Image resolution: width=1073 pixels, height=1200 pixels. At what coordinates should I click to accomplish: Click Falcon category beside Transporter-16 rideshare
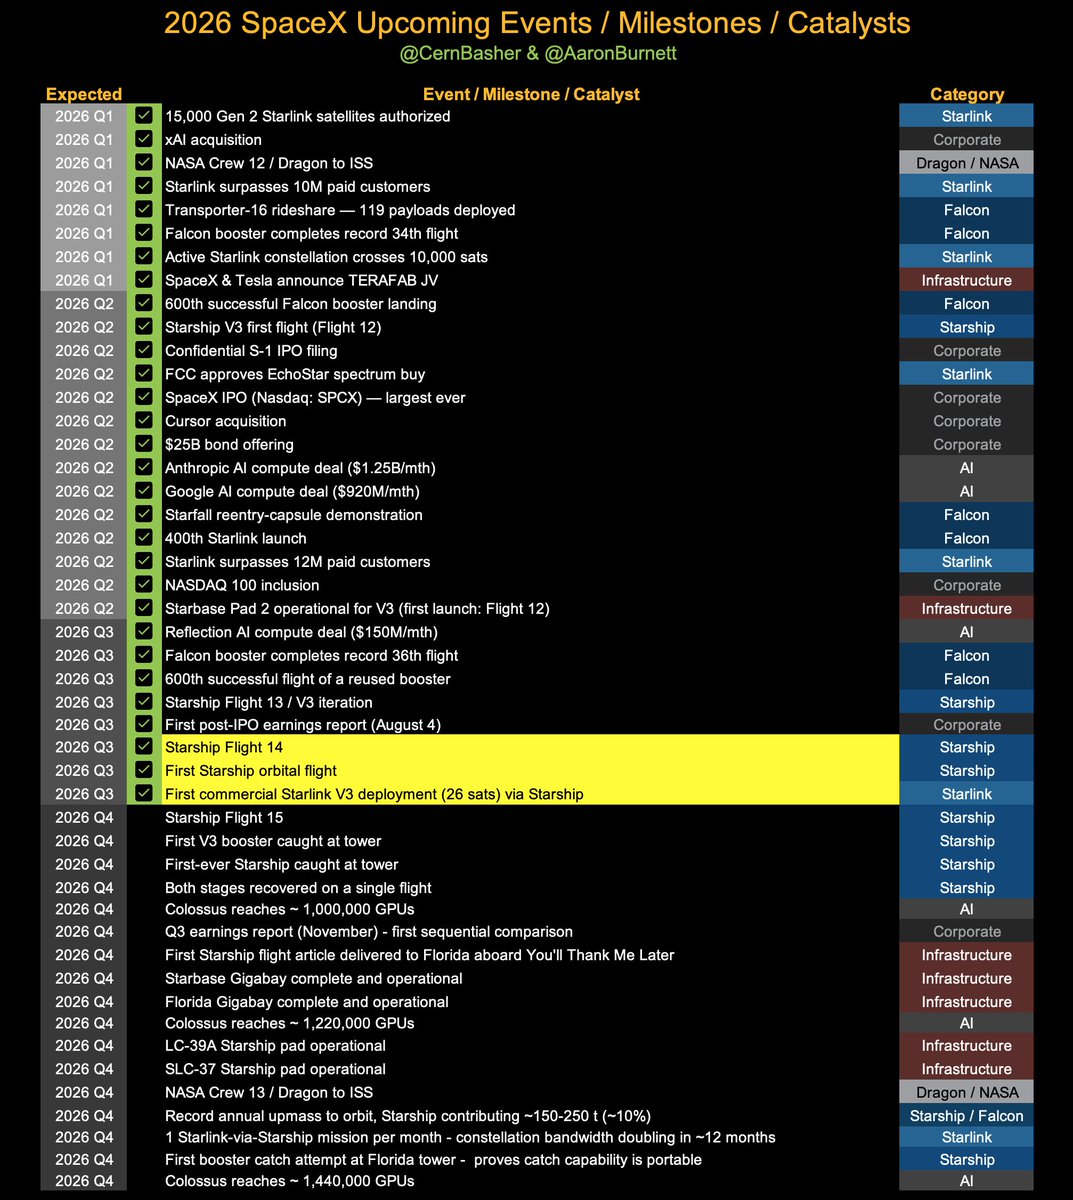pos(967,210)
